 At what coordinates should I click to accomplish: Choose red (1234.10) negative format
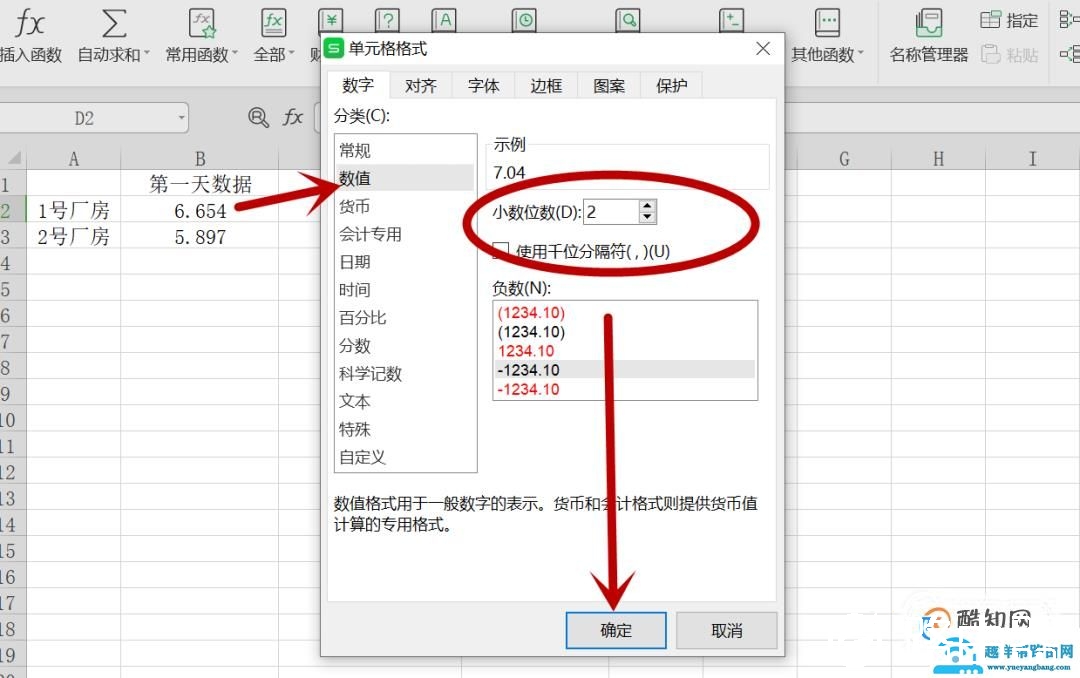pyautogui.click(x=625, y=313)
